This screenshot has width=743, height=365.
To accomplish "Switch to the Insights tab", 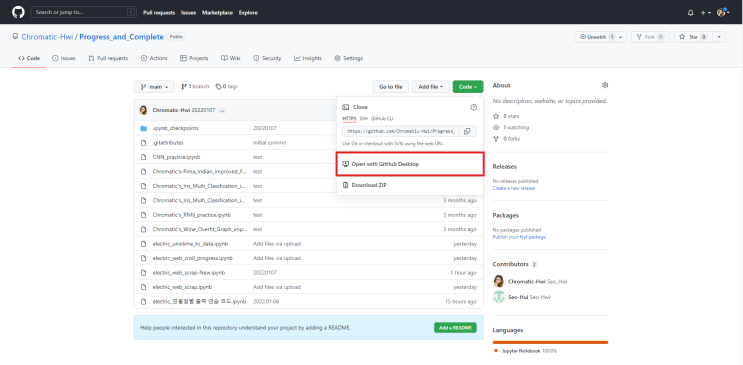I will point(308,58).
